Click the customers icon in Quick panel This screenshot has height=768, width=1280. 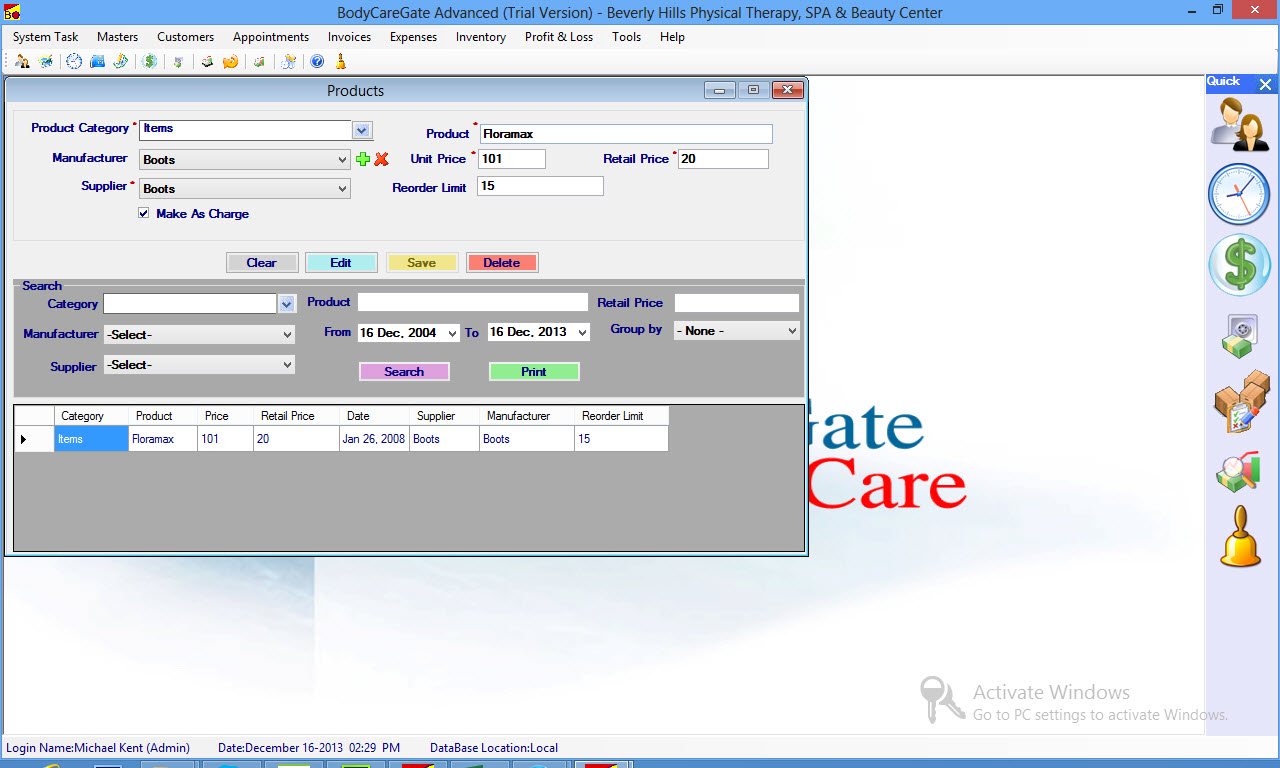pyautogui.click(x=1239, y=124)
